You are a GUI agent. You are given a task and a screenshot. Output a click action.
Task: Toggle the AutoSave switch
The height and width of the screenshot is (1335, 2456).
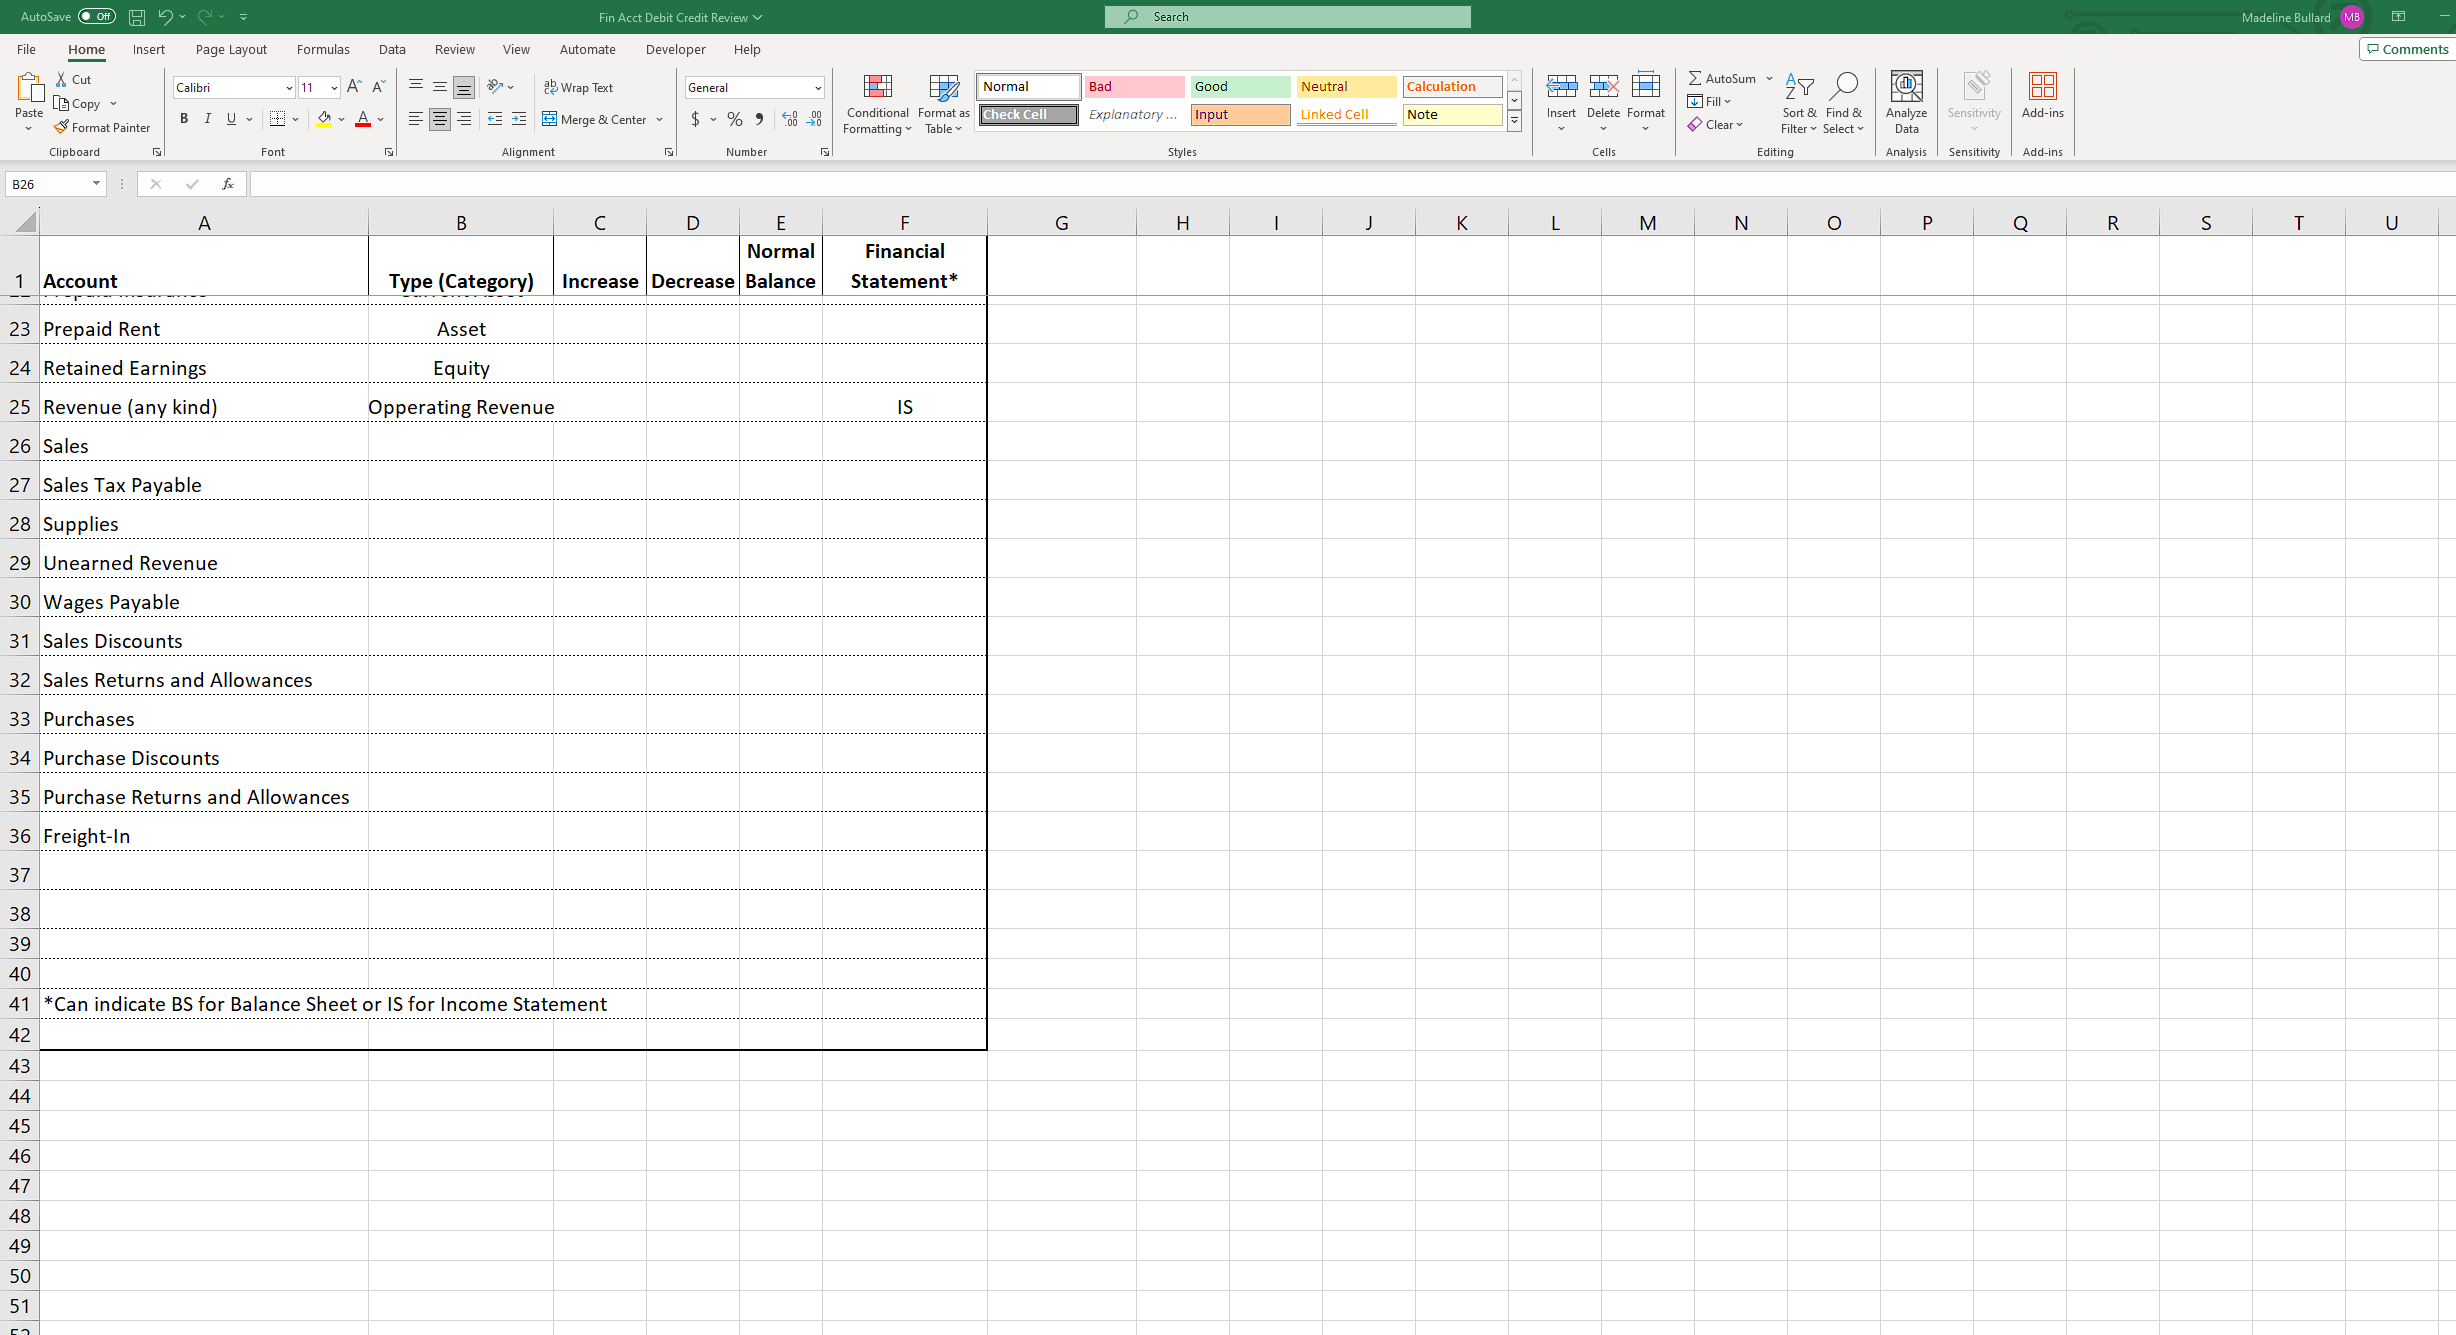point(97,17)
